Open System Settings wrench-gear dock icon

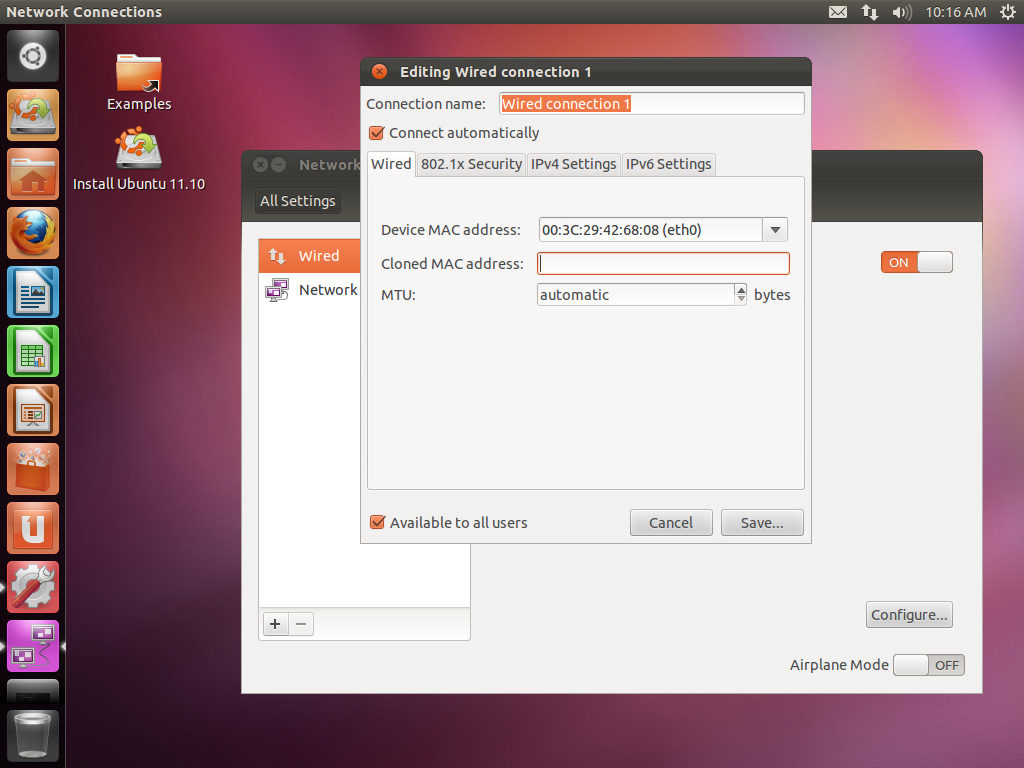[x=33, y=586]
